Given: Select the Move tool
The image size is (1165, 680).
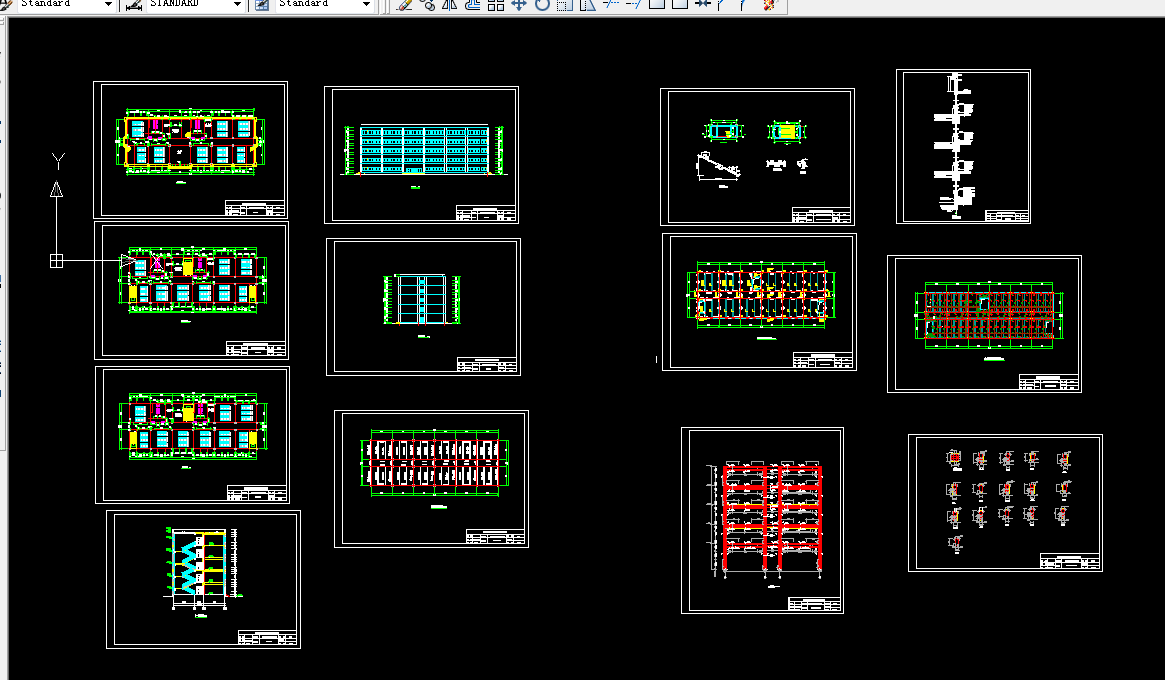Looking at the screenshot, I should pyautogui.click(x=519, y=4).
